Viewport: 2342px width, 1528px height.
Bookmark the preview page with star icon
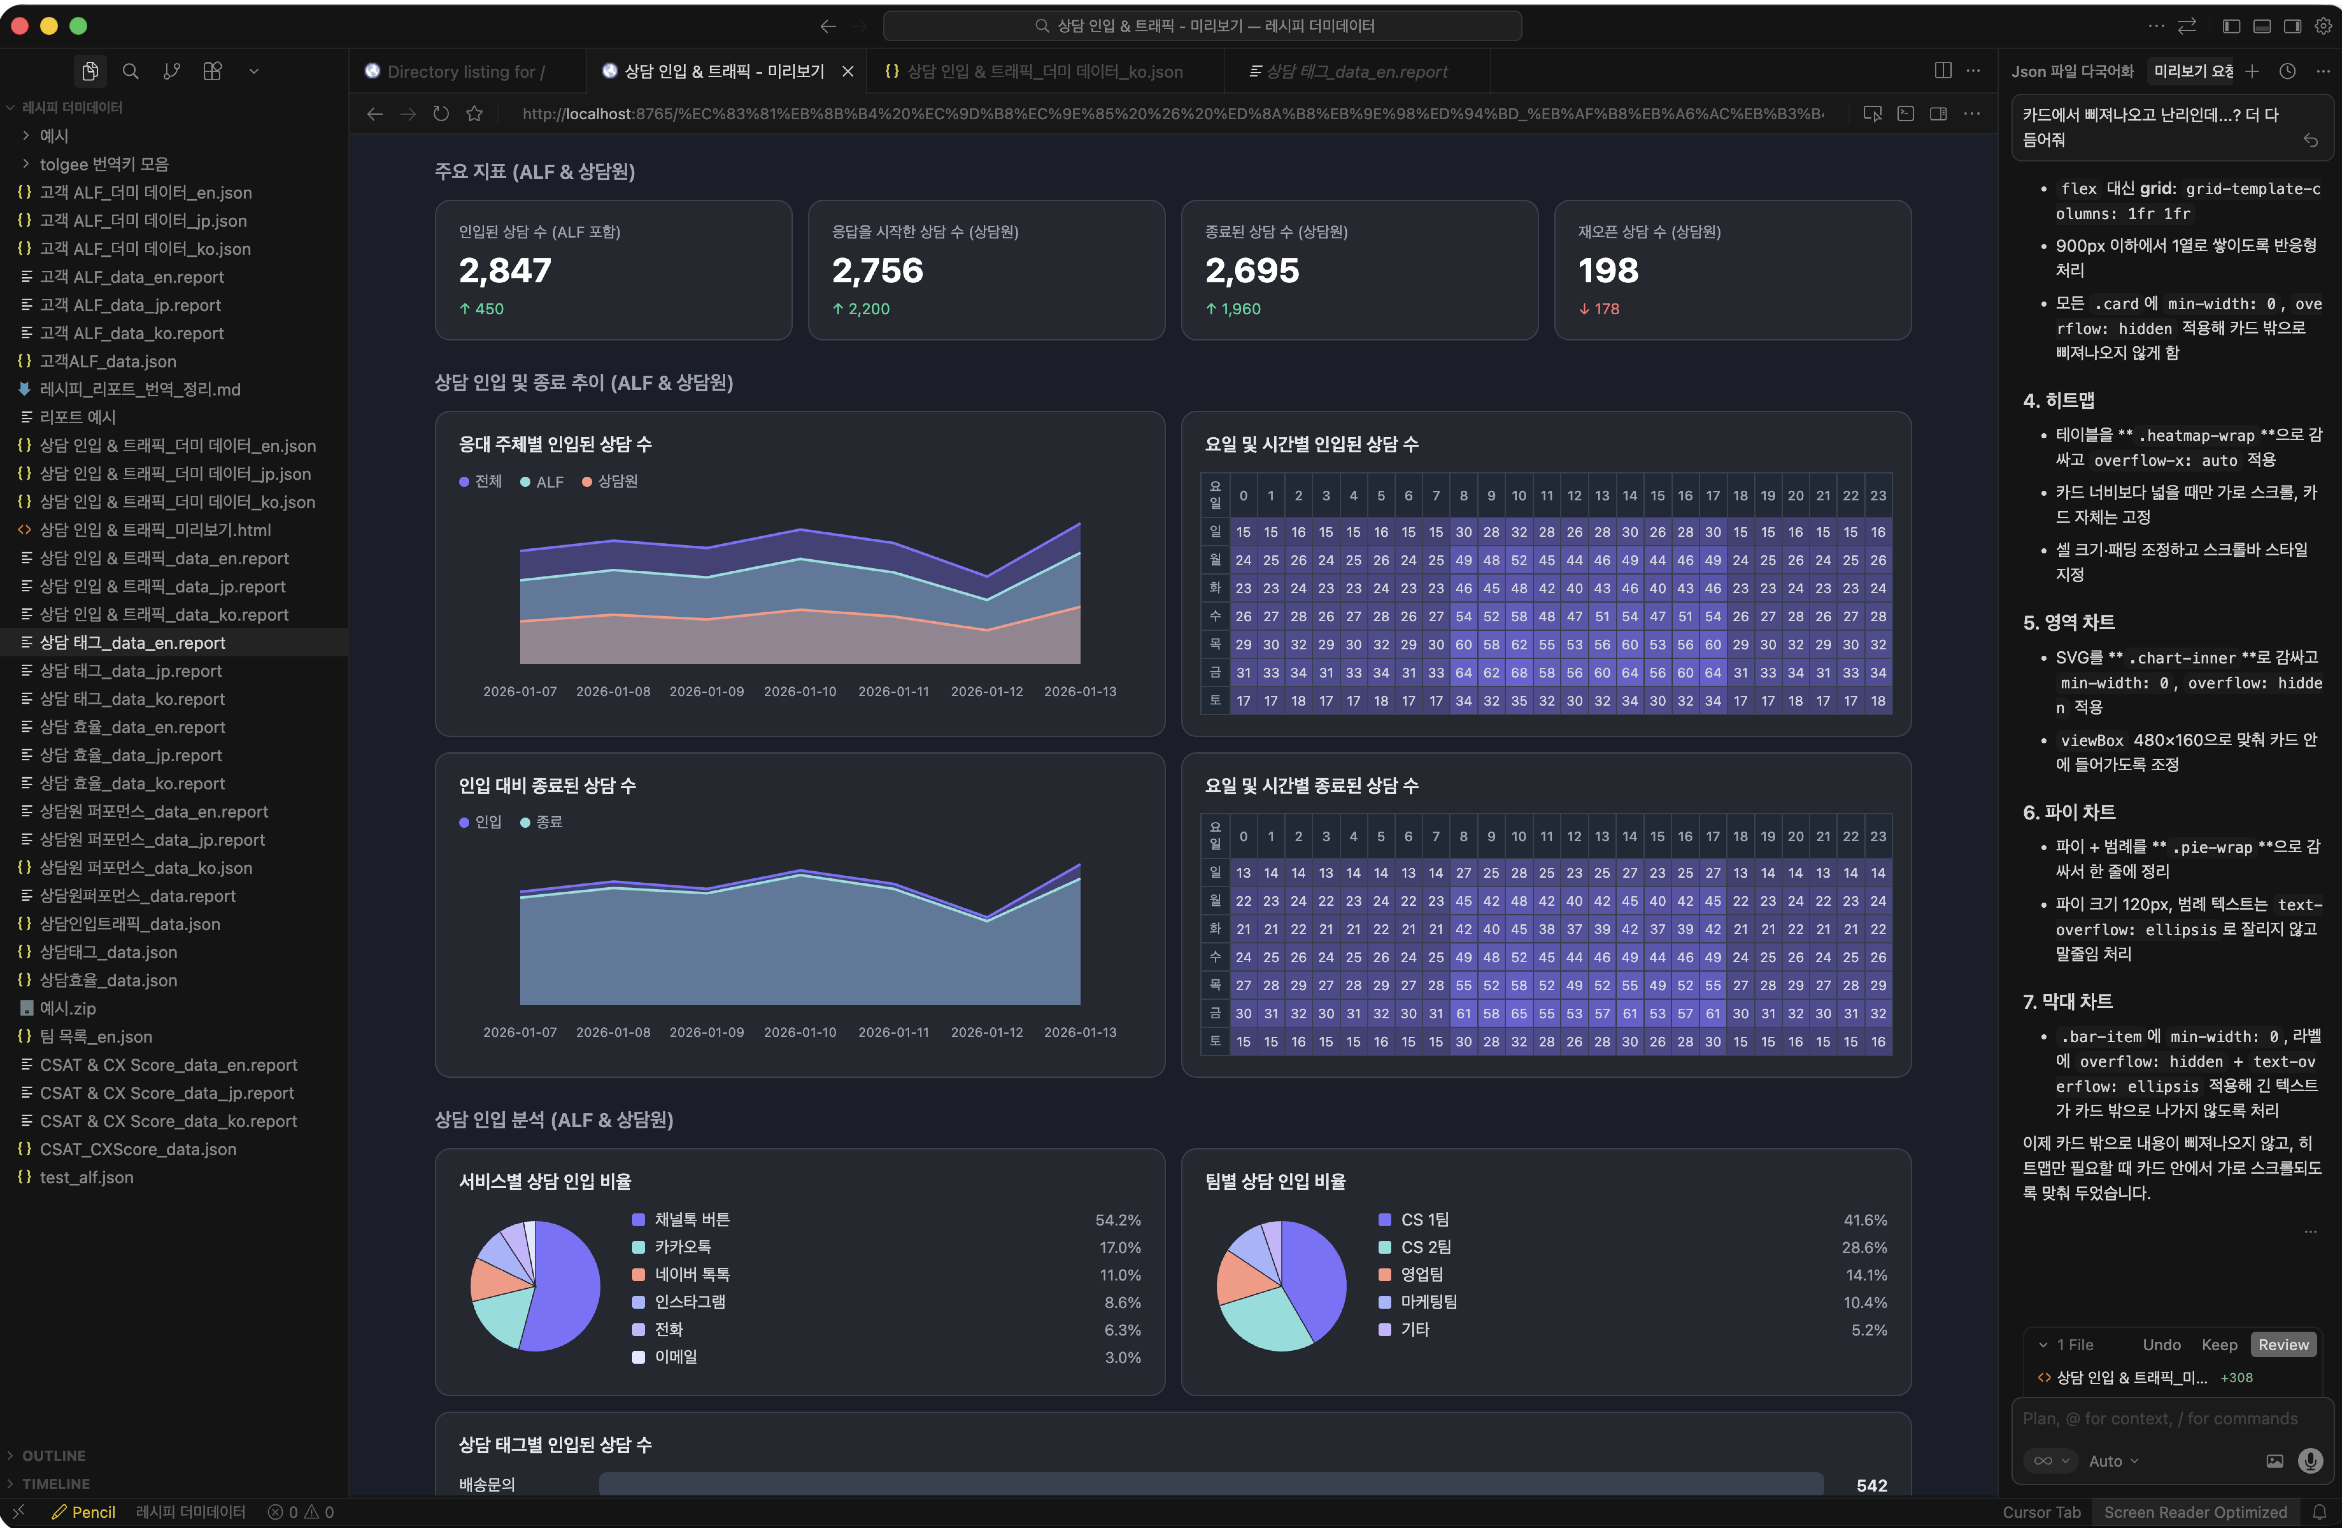click(x=475, y=114)
